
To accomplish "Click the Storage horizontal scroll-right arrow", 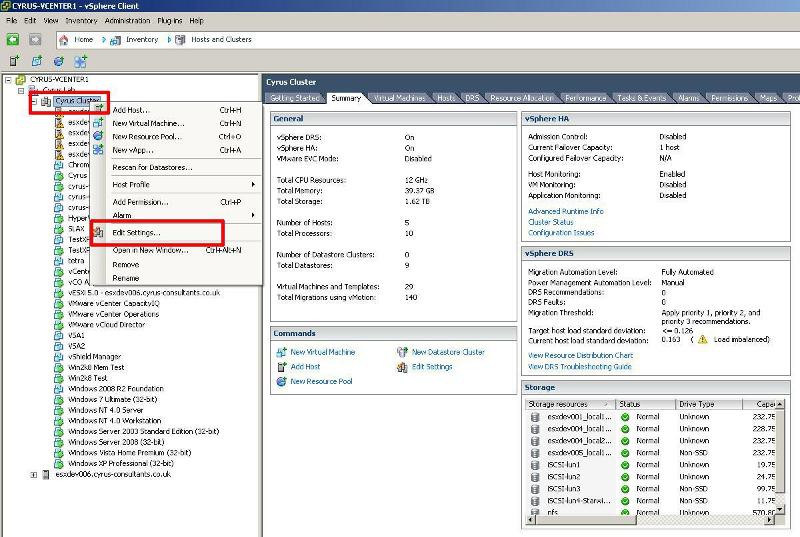I will [x=770, y=520].
